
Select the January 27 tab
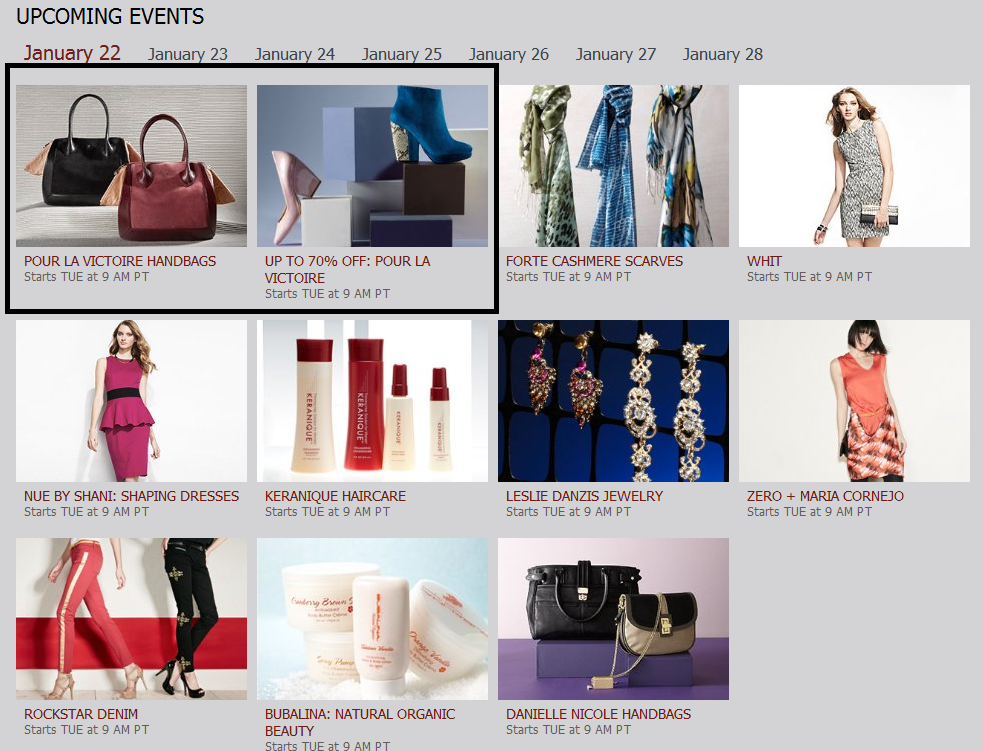(x=616, y=55)
